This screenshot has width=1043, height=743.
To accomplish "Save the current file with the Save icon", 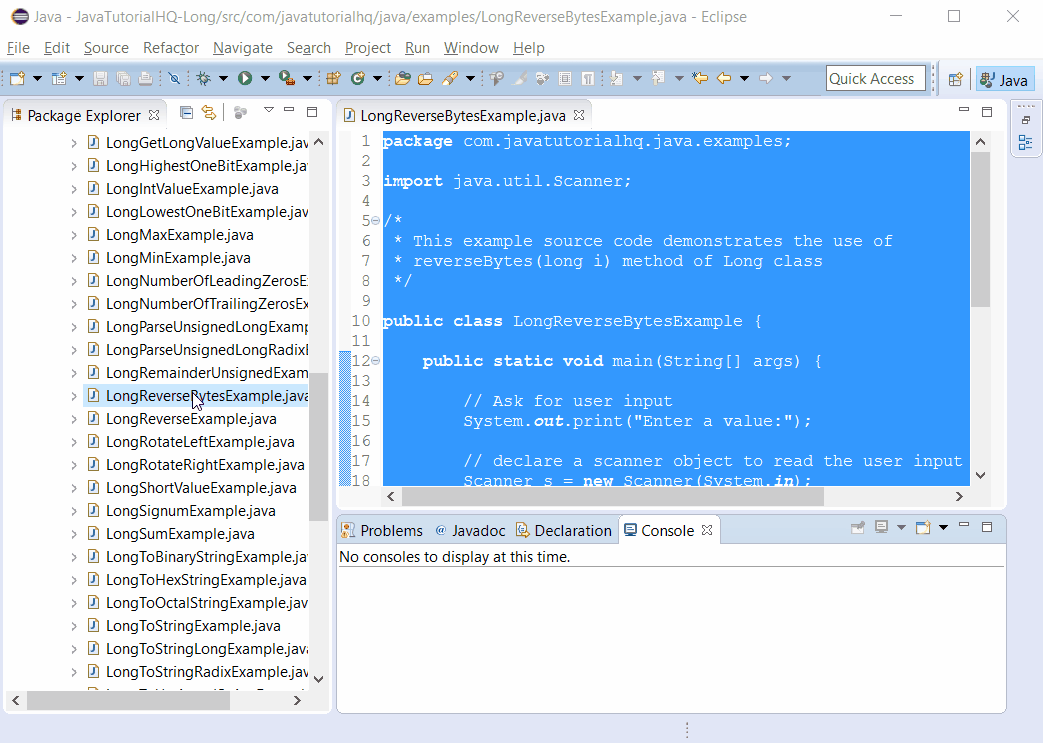I will [x=102, y=78].
